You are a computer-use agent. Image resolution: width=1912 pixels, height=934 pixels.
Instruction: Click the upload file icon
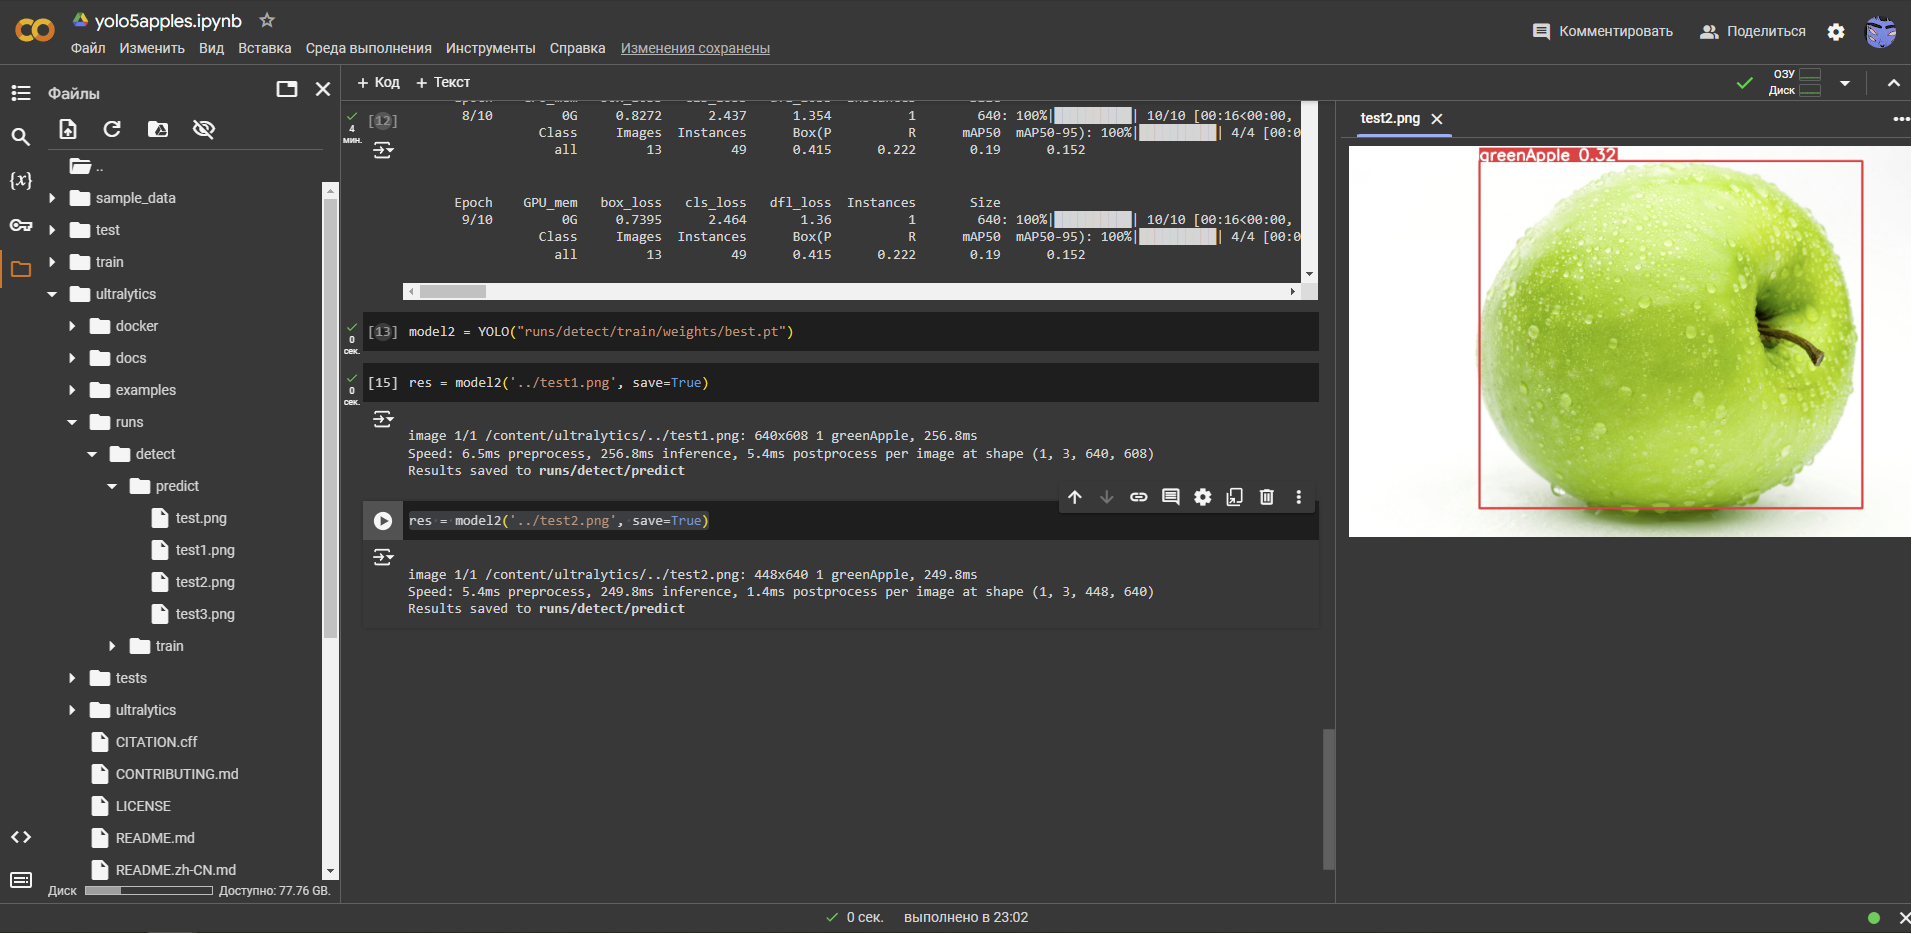[x=68, y=129]
